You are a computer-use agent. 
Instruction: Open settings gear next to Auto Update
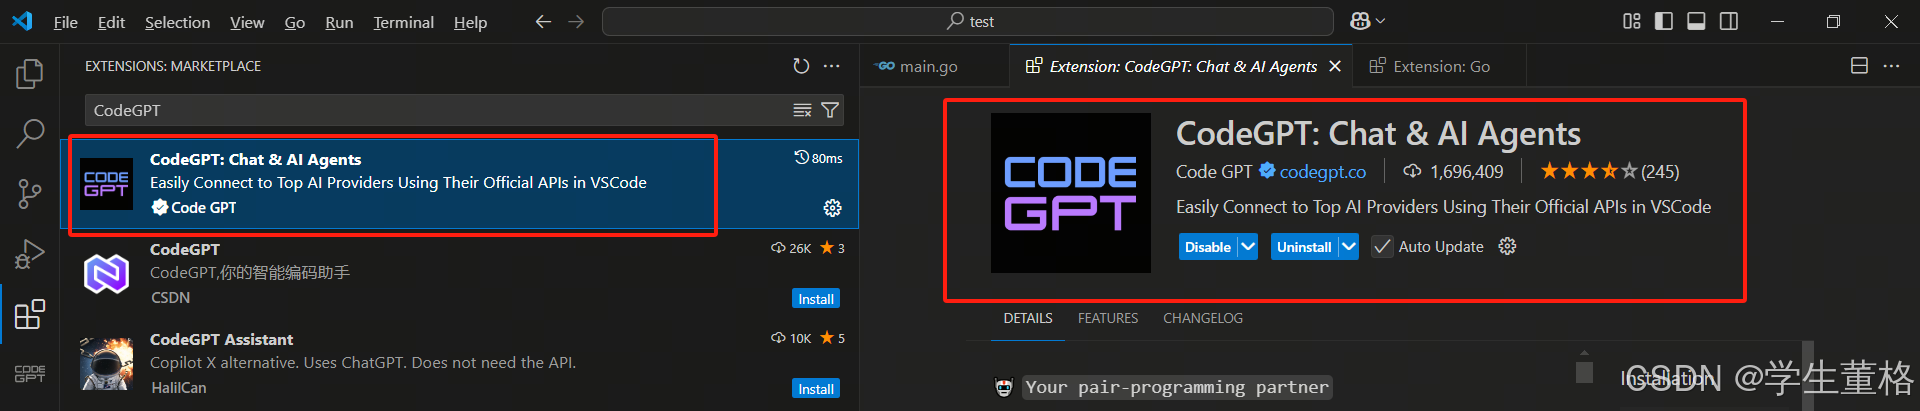(1507, 247)
